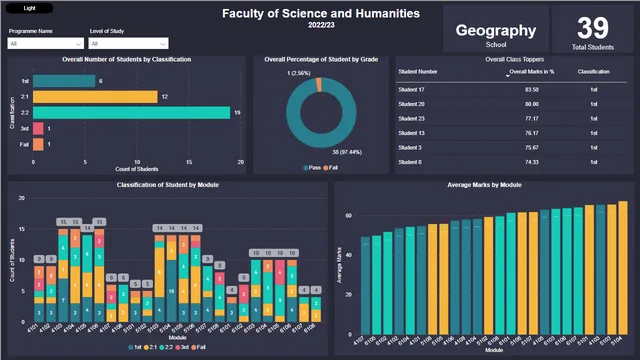
Task: Click the 3rd legend item in module chart
Action: pyautogui.click(x=182, y=347)
